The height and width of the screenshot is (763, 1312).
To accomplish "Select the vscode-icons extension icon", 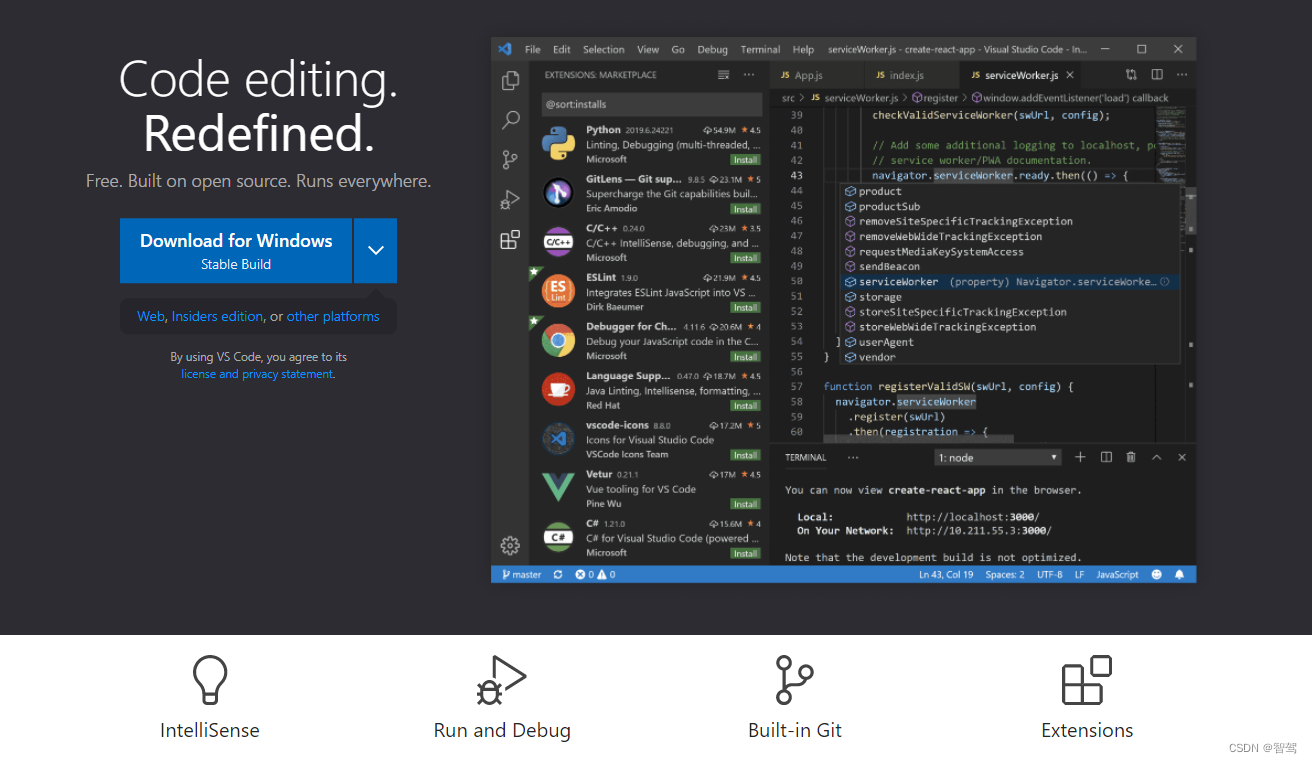I will pyautogui.click(x=558, y=439).
